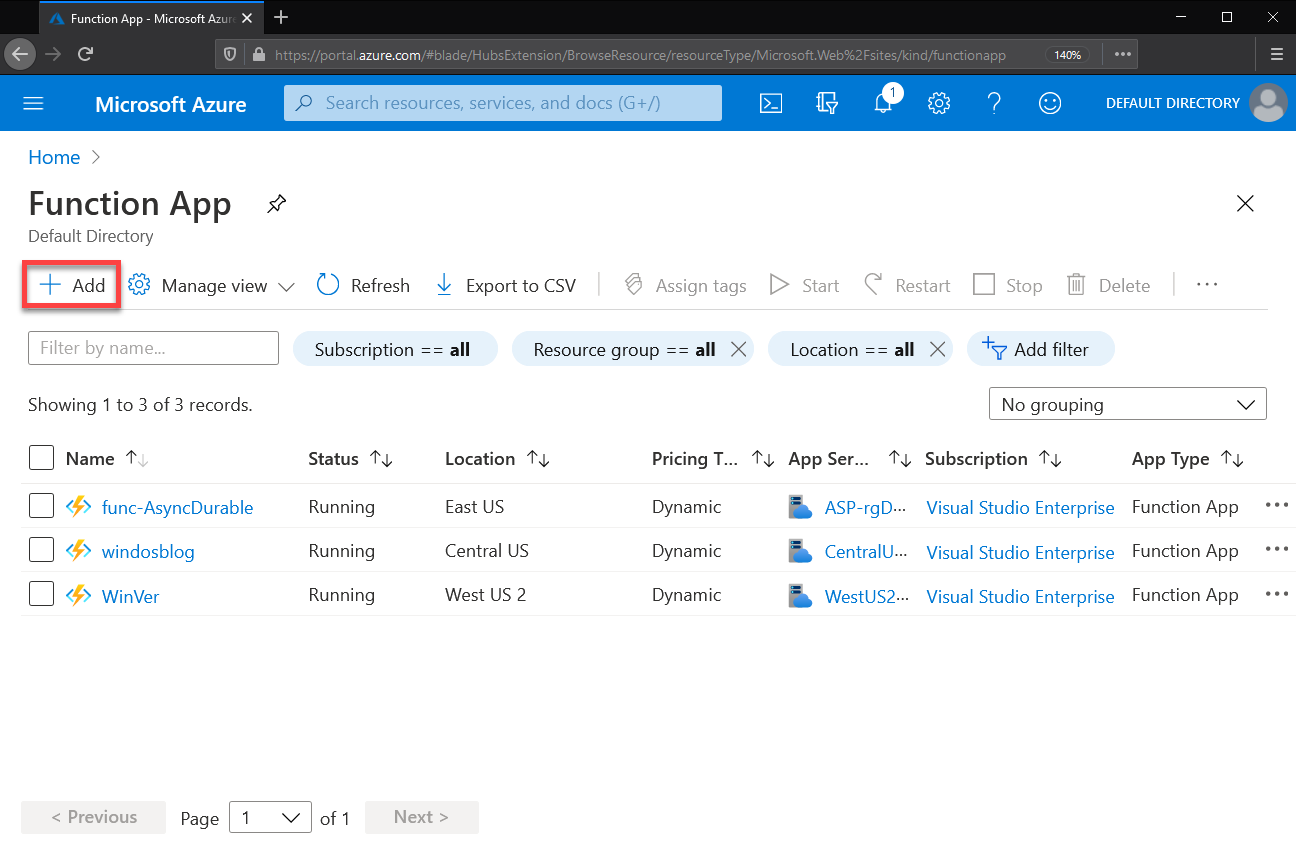This screenshot has height=861, width=1296.
Task: Open the No grouping dropdown
Action: point(1128,404)
